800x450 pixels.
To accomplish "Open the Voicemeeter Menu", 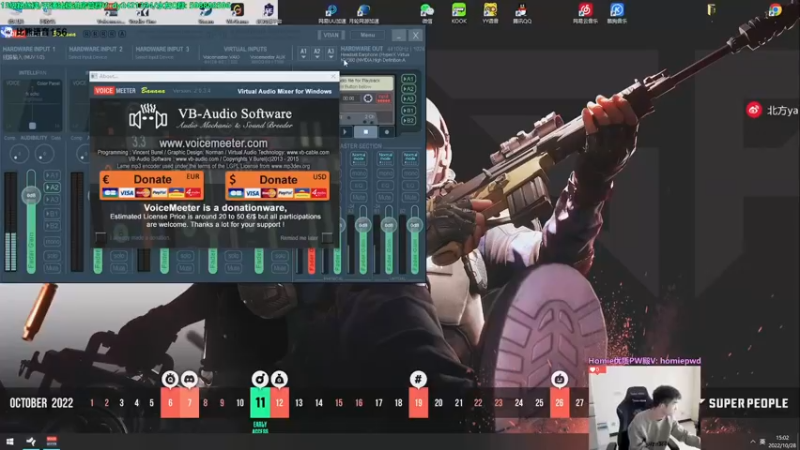I will (x=367, y=35).
